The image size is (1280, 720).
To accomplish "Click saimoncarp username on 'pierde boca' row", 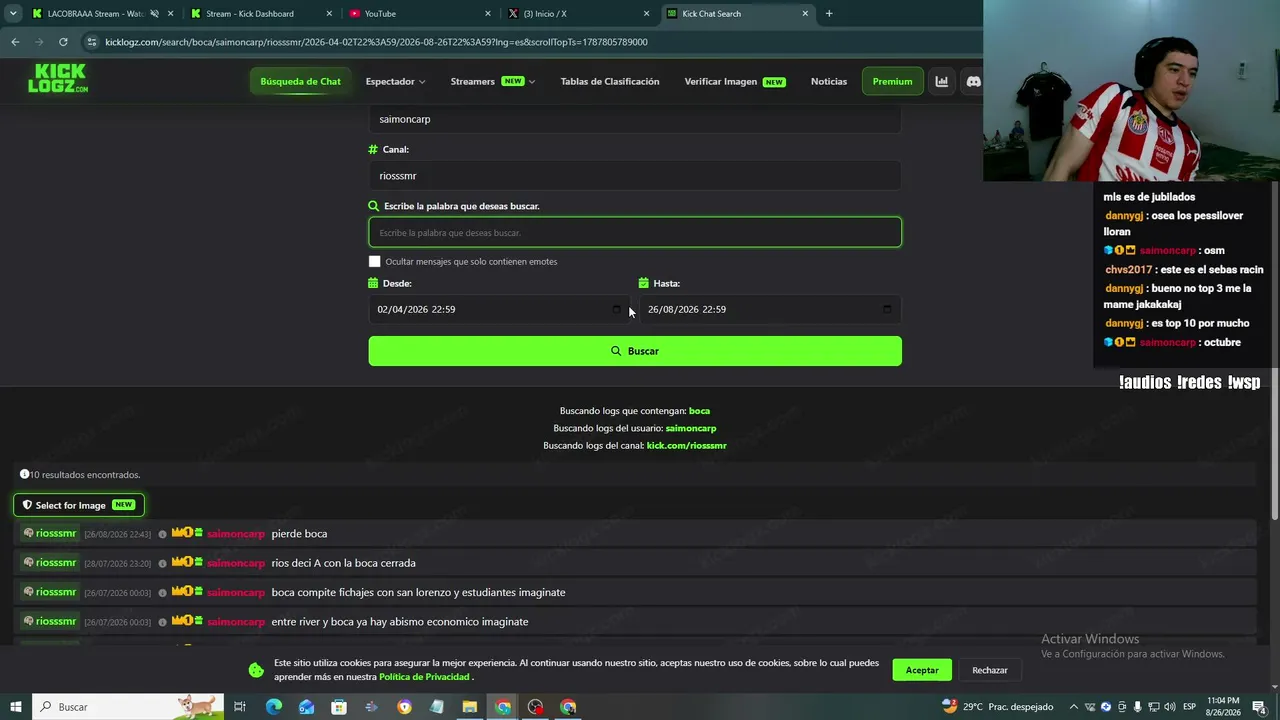I will (x=236, y=534).
